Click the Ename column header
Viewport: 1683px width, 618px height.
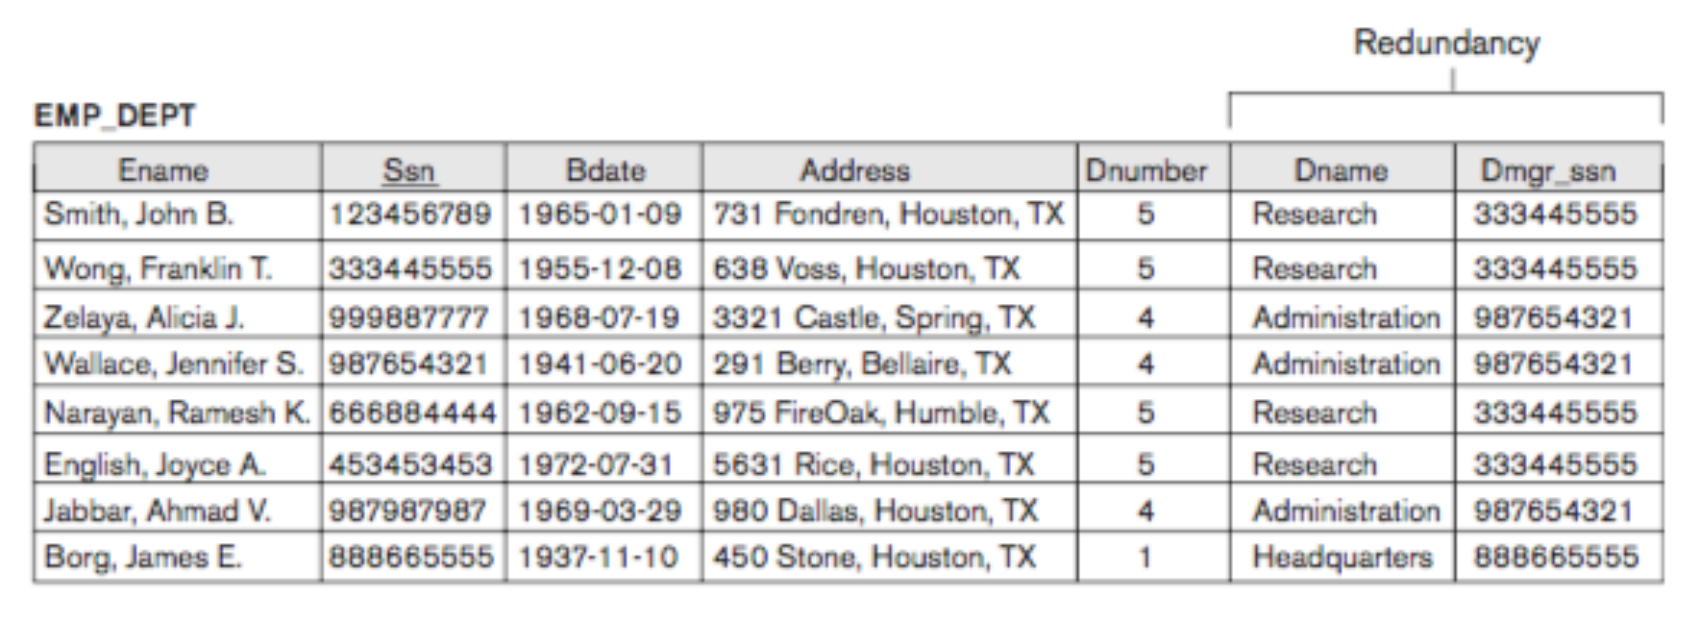tap(163, 170)
